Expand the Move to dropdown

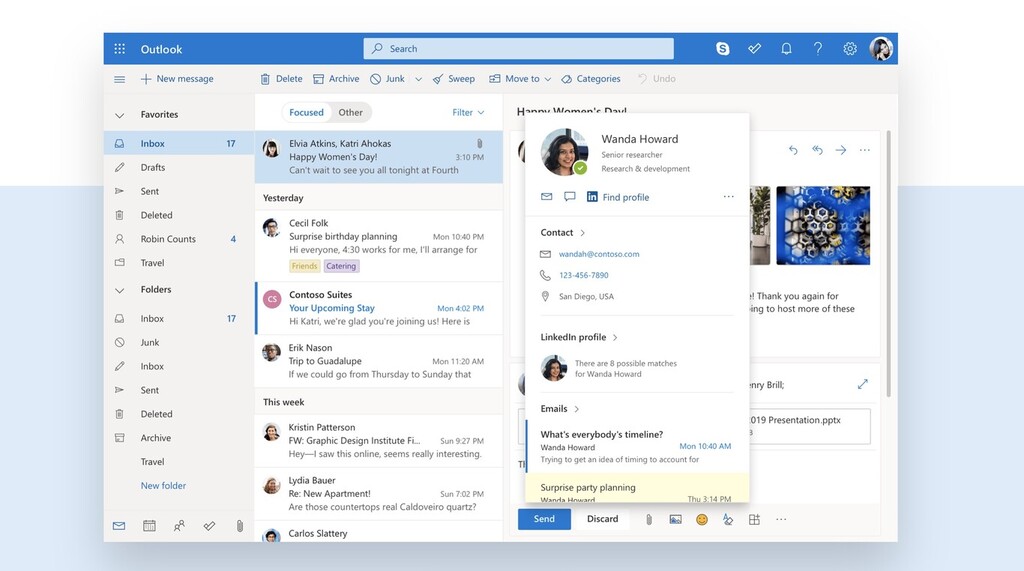(x=548, y=79)
